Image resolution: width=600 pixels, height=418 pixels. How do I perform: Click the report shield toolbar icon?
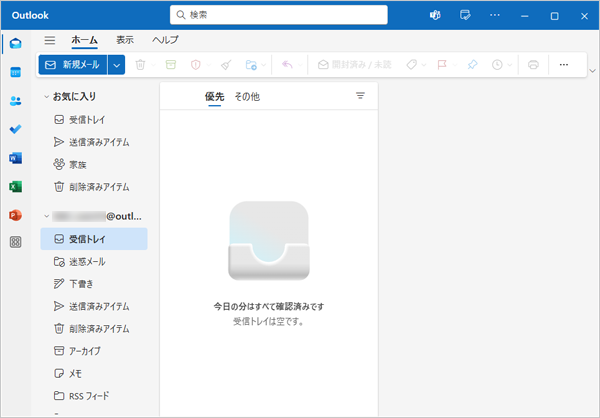(196, 65)
